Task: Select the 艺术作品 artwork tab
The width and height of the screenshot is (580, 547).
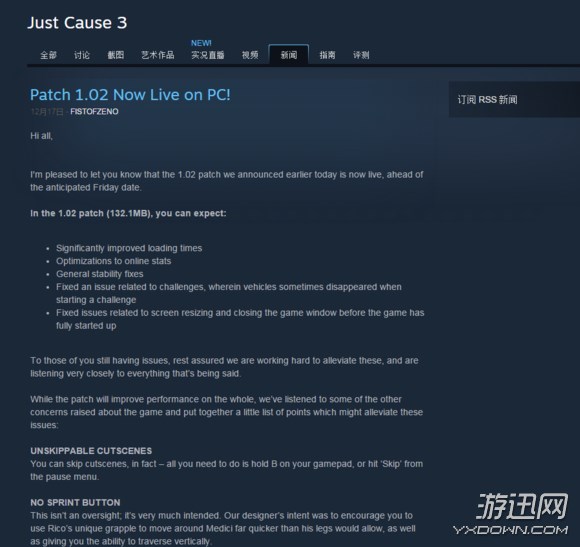Action: (158, 55)
